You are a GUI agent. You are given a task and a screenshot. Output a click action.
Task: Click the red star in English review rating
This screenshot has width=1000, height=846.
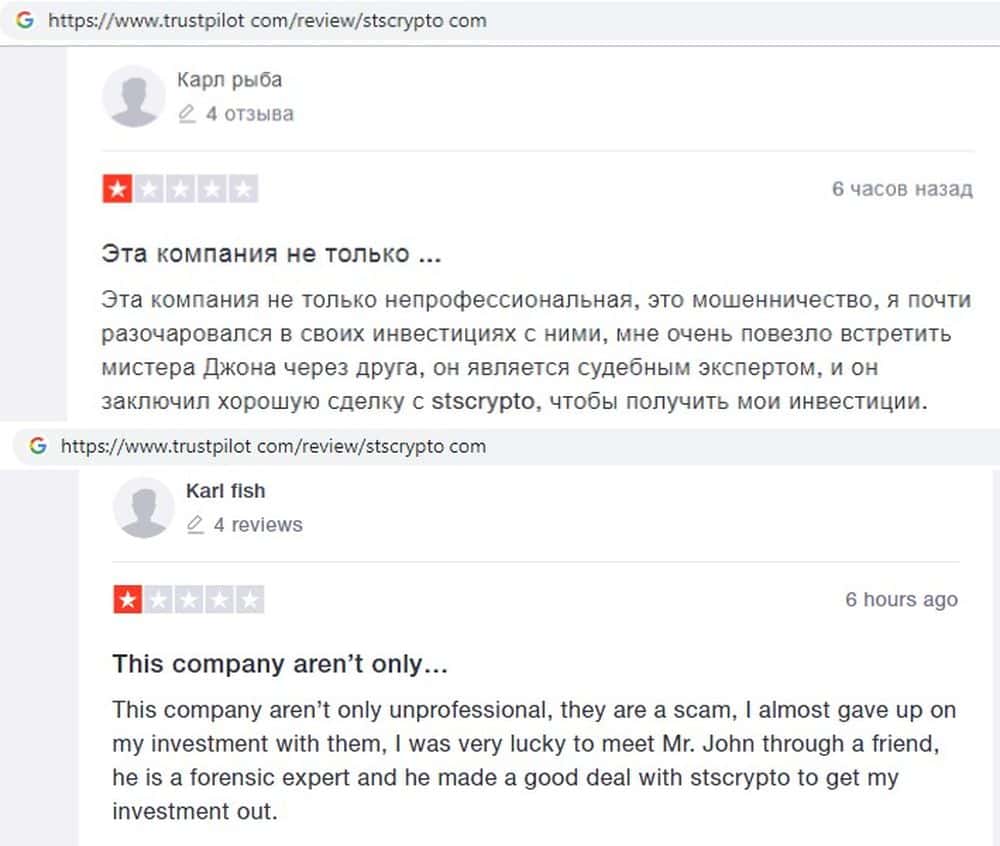coord(127,600)
